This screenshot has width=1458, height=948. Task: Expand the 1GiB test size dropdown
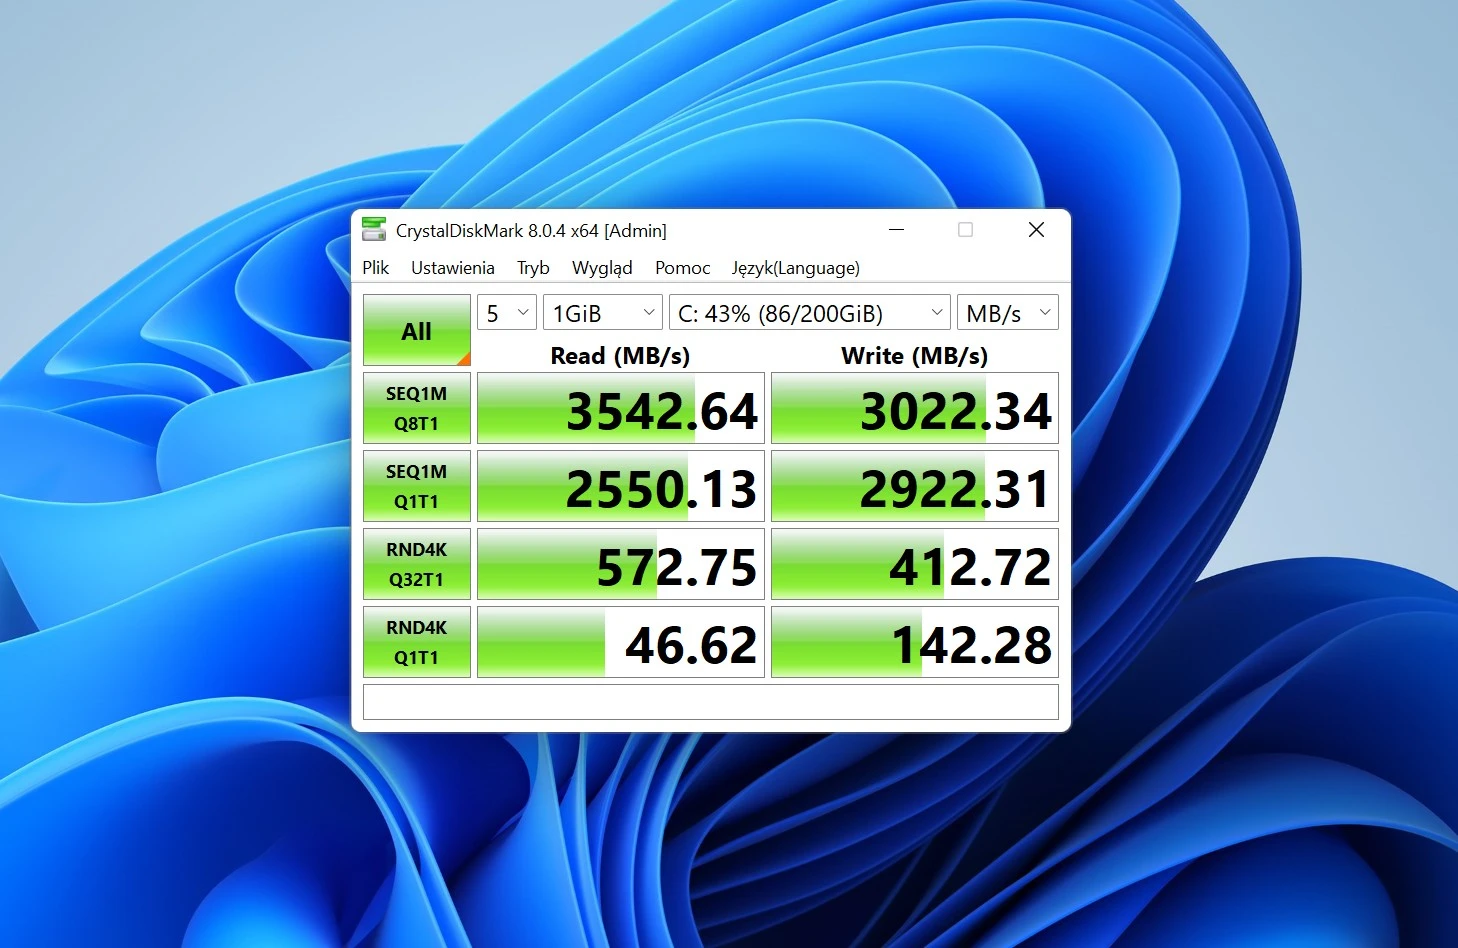click(603, 313)
